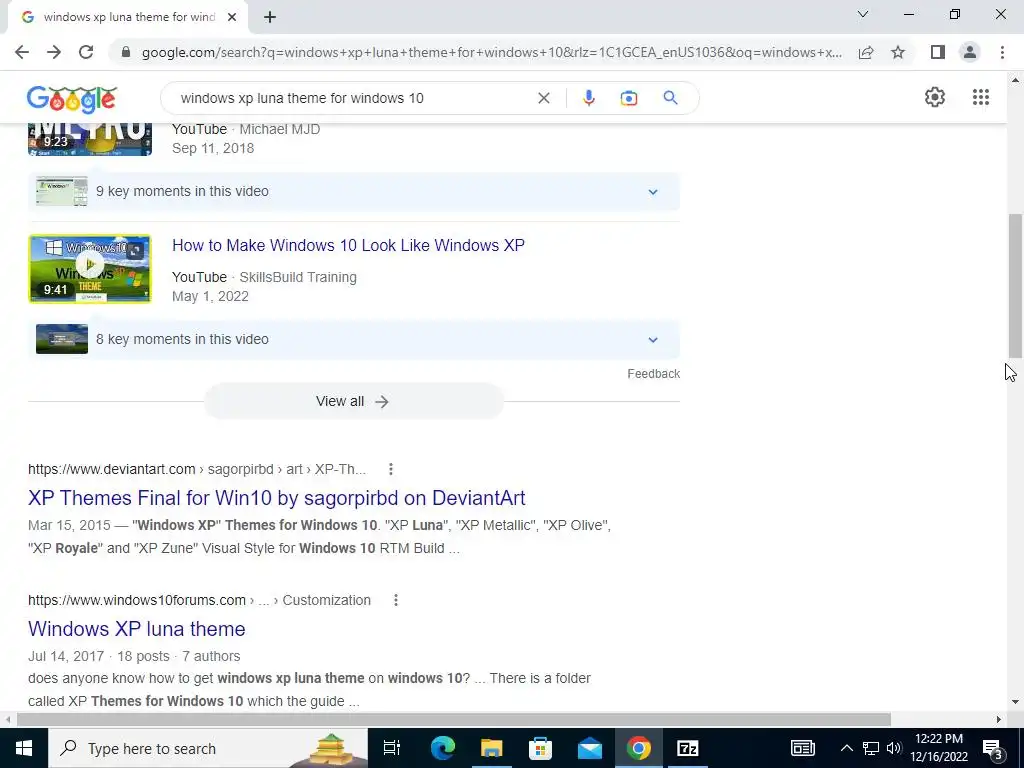Start voice search with microphone
Image resolution: width=1024 pixels, height=768 pixels.
588,98
